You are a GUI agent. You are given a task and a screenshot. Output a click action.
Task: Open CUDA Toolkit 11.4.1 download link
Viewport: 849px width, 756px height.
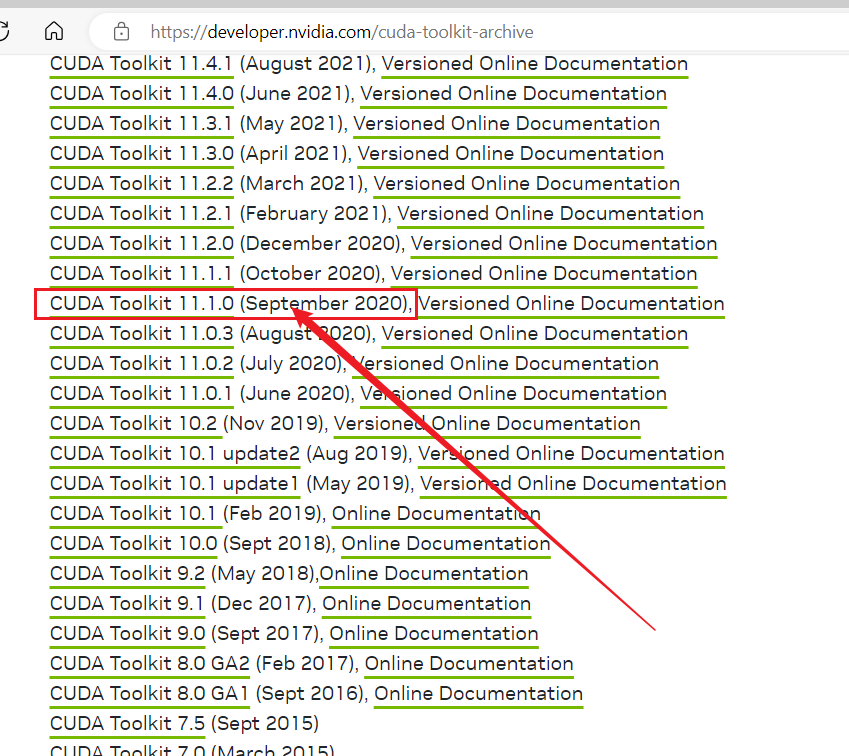click(141, 64)
